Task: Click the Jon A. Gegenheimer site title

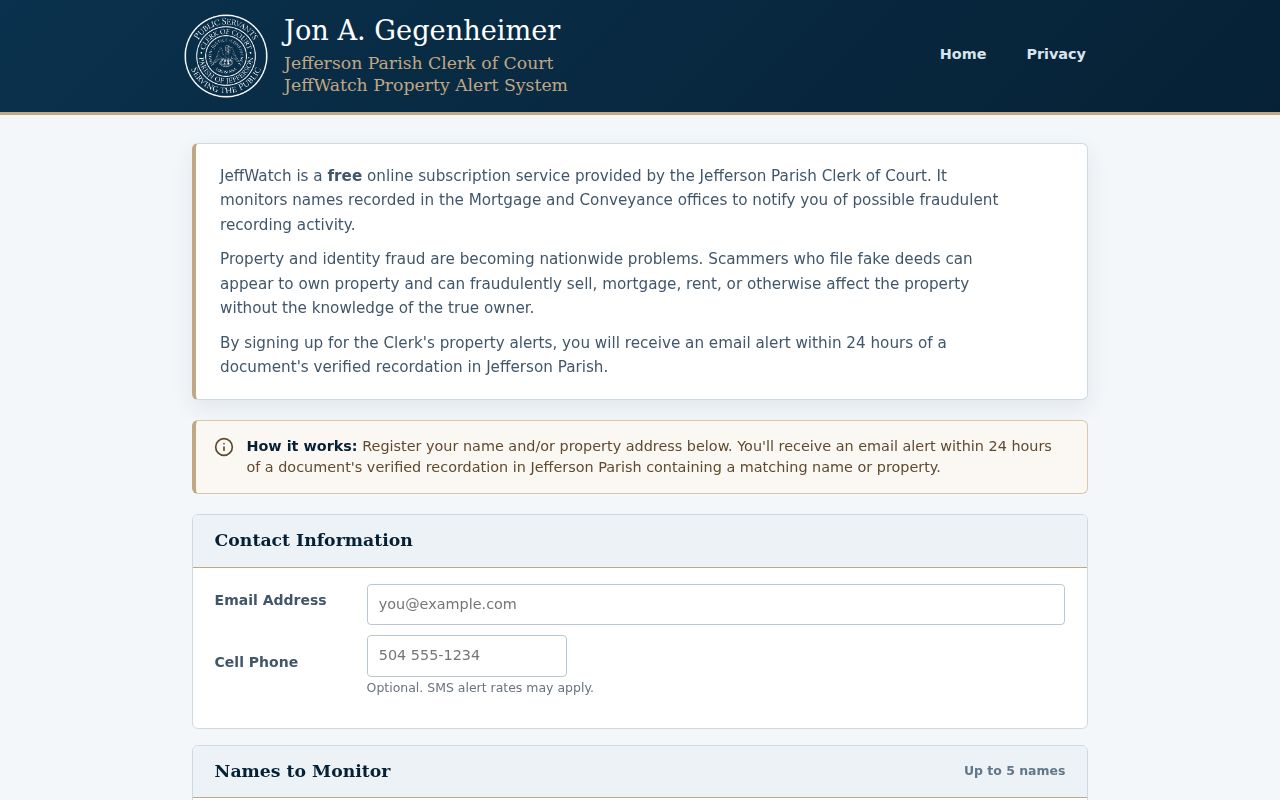Action: 422,30
